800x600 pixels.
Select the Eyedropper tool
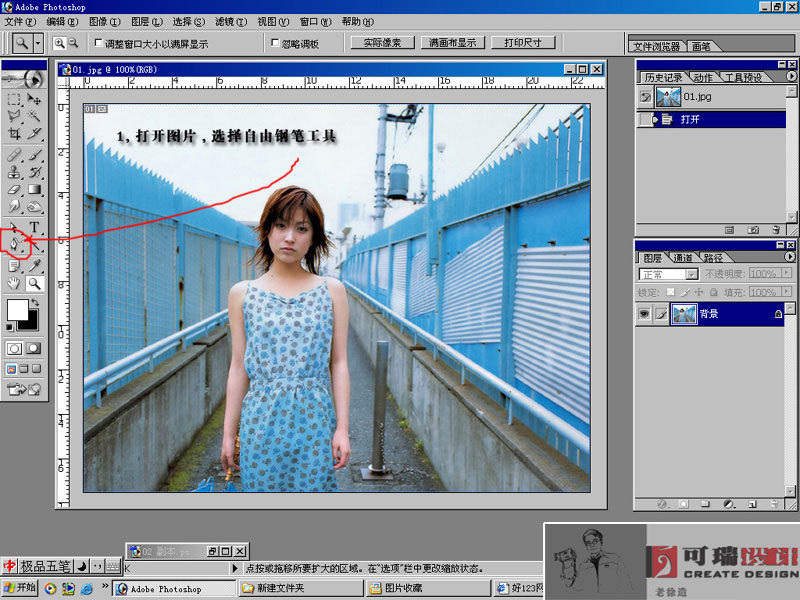coord(35,265)
